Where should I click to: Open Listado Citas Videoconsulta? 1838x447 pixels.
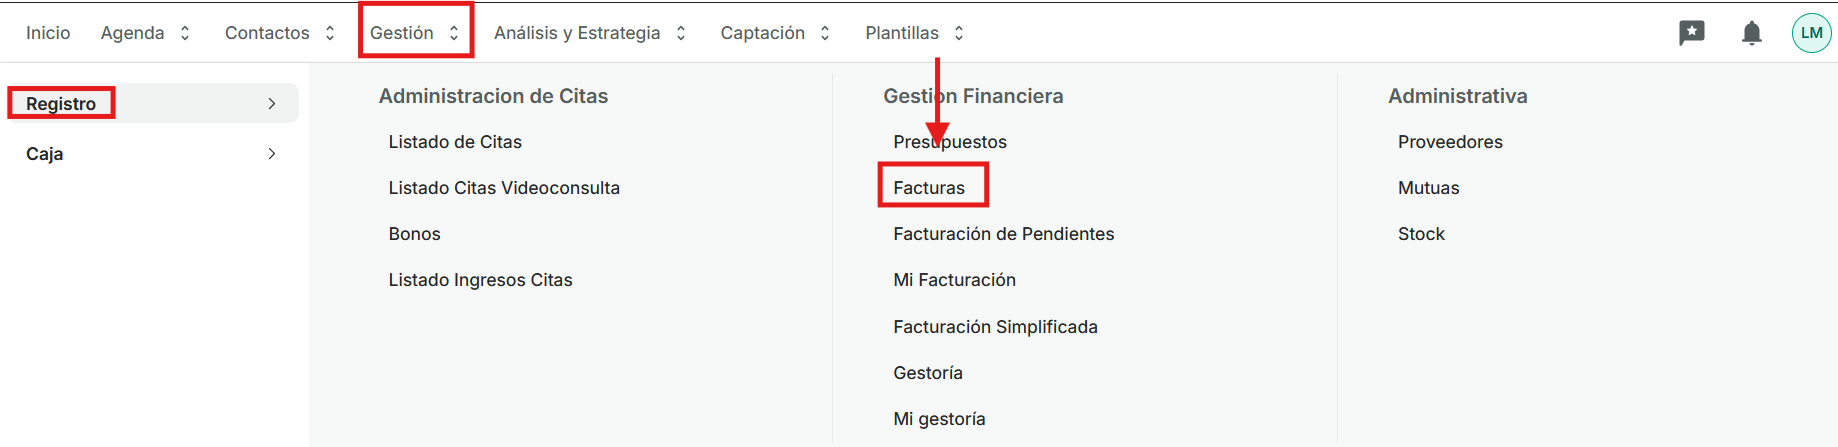[x=504, y=188]
